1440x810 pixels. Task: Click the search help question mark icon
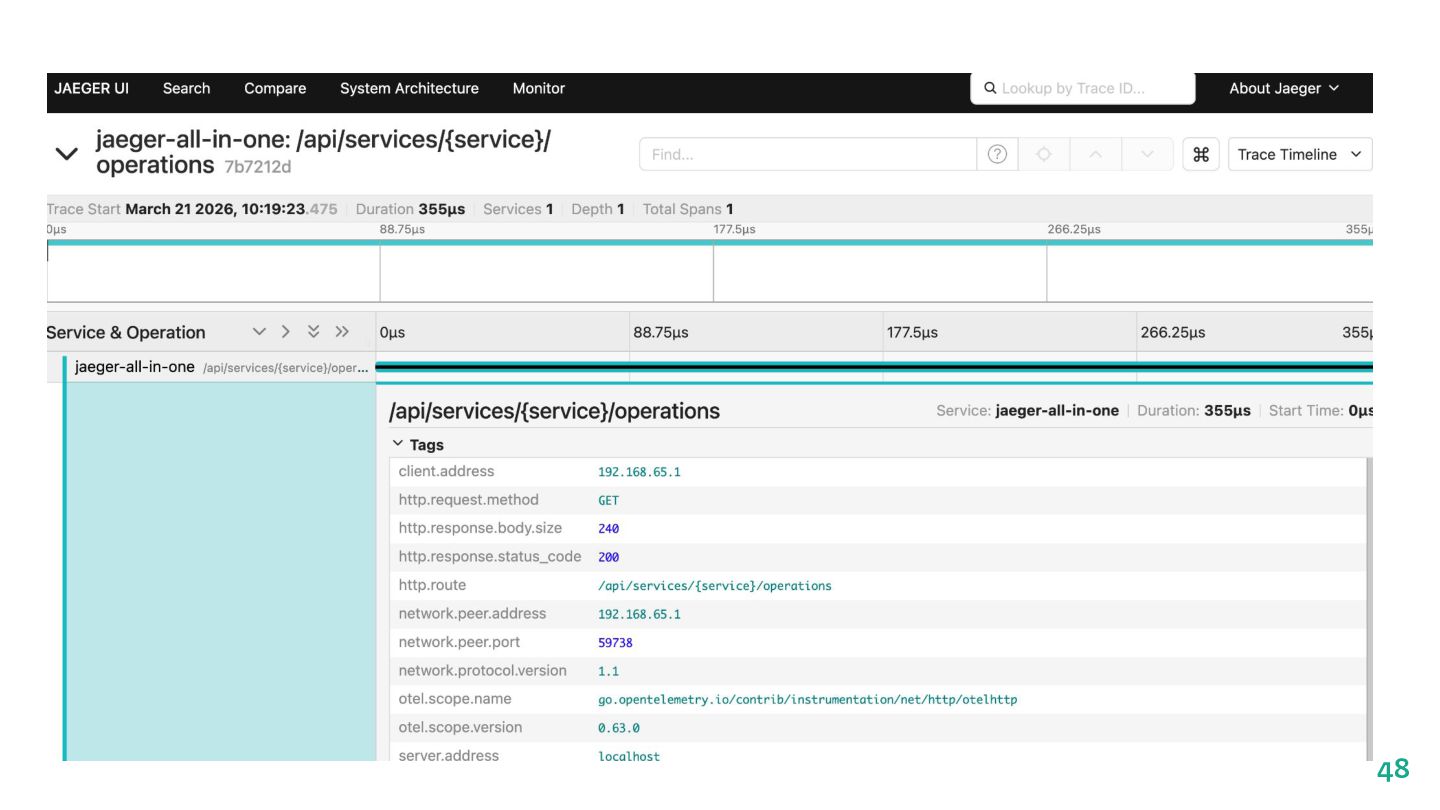(997, 154)
